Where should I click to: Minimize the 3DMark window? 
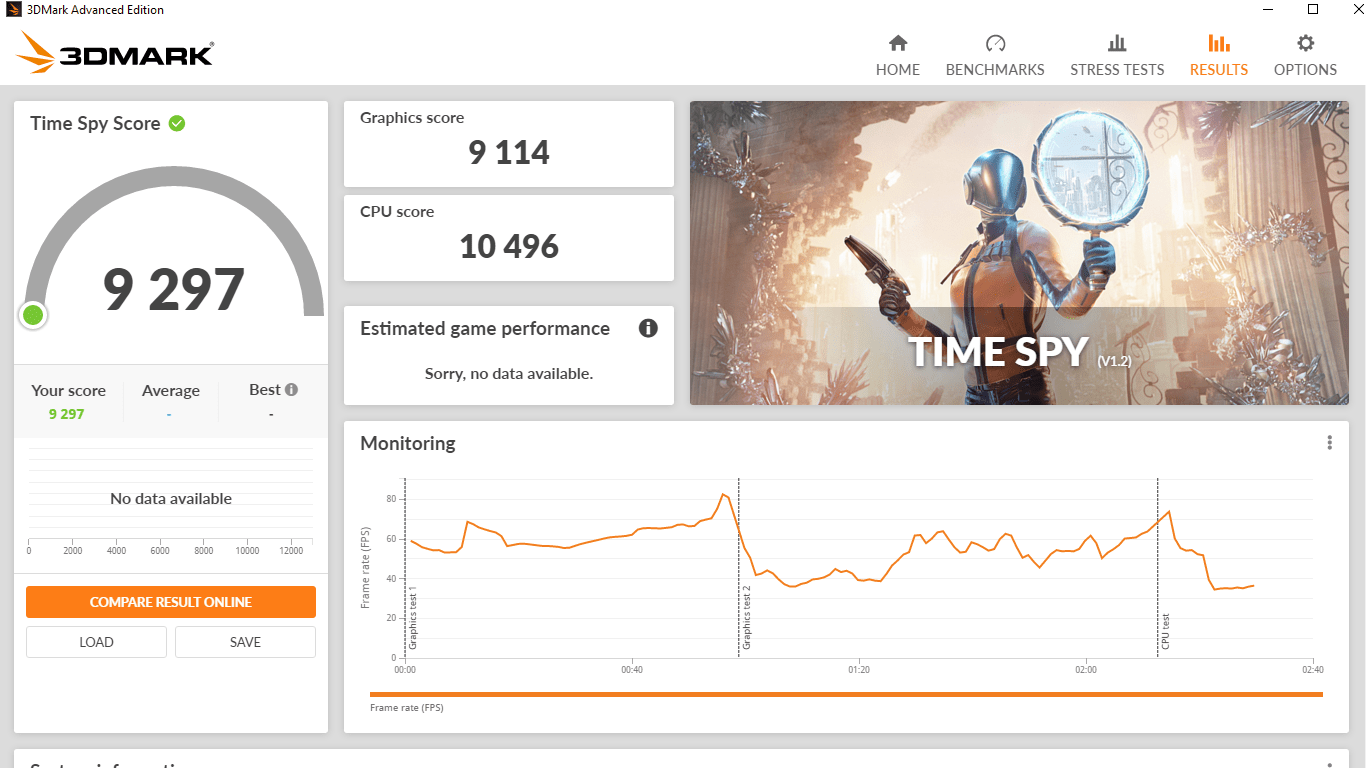1268,10
